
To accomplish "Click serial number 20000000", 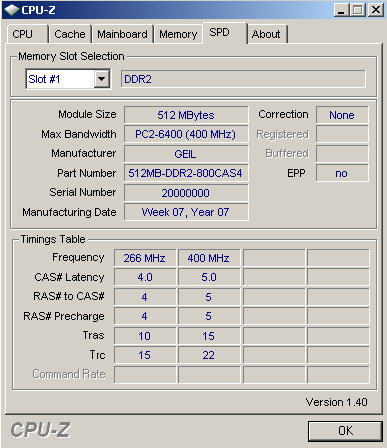I will click(x=186, y=193).
